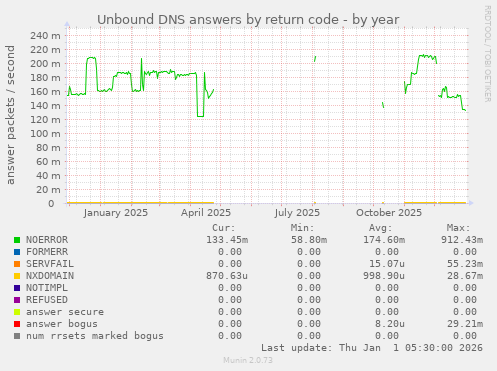The width and height of the screenshot is (497, 371).
Task: Click the NOERROR green legend swatch
Action: 17,240
